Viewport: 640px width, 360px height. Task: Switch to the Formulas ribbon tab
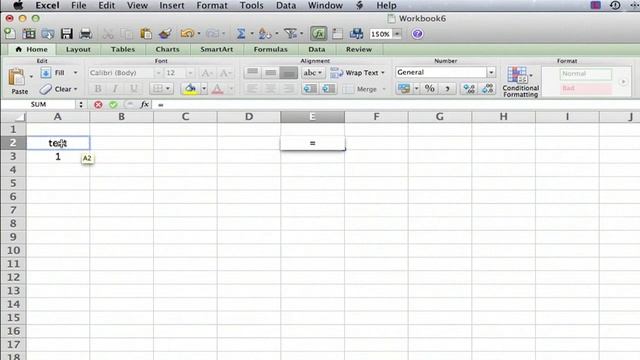[x=270, y=49]
